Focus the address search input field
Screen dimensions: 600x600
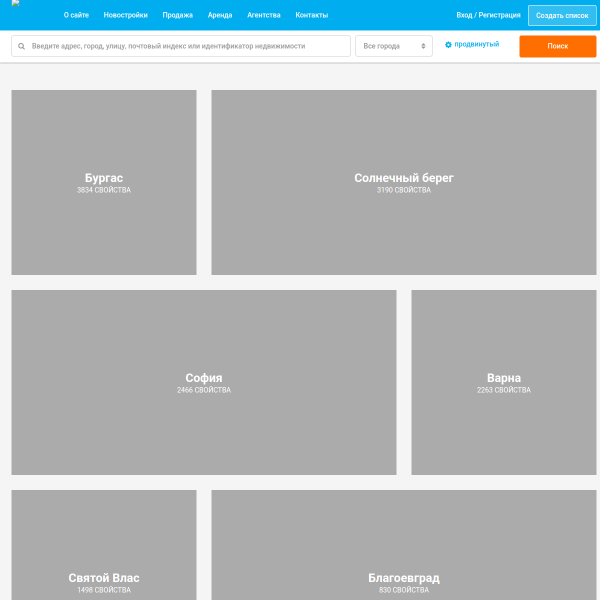coord(181,46)
